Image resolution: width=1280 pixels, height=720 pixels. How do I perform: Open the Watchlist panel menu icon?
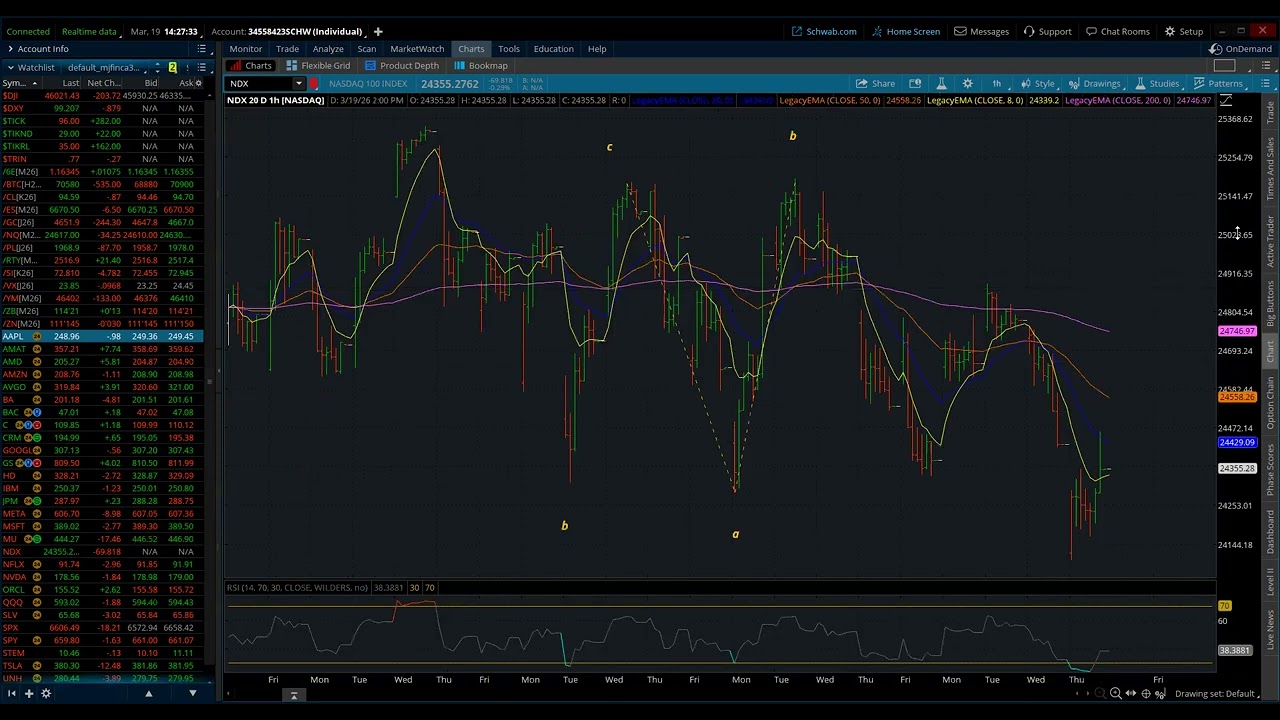tap(201, 67)
